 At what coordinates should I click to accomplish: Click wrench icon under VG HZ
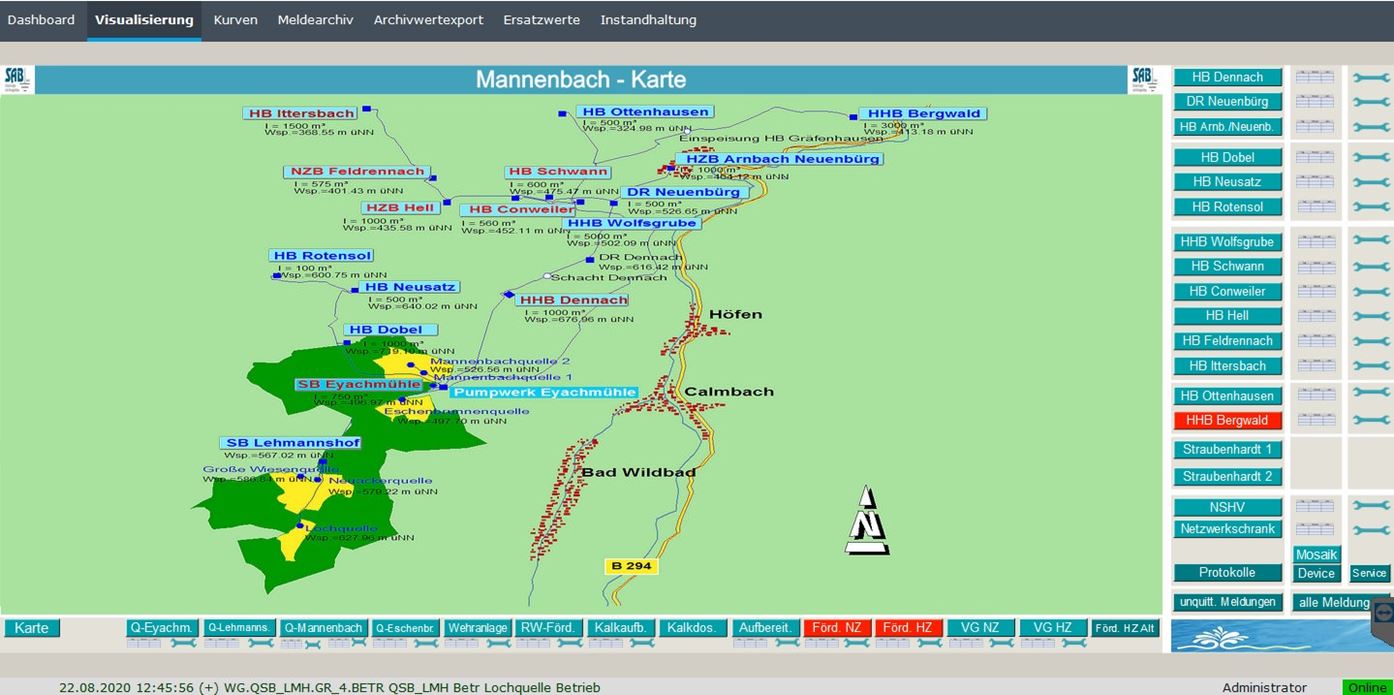(1073, 644)
